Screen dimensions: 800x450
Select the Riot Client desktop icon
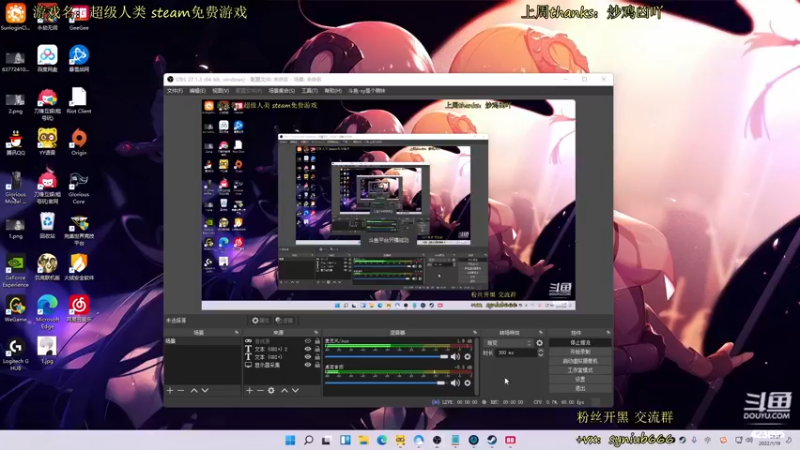(x=79, y=100)
